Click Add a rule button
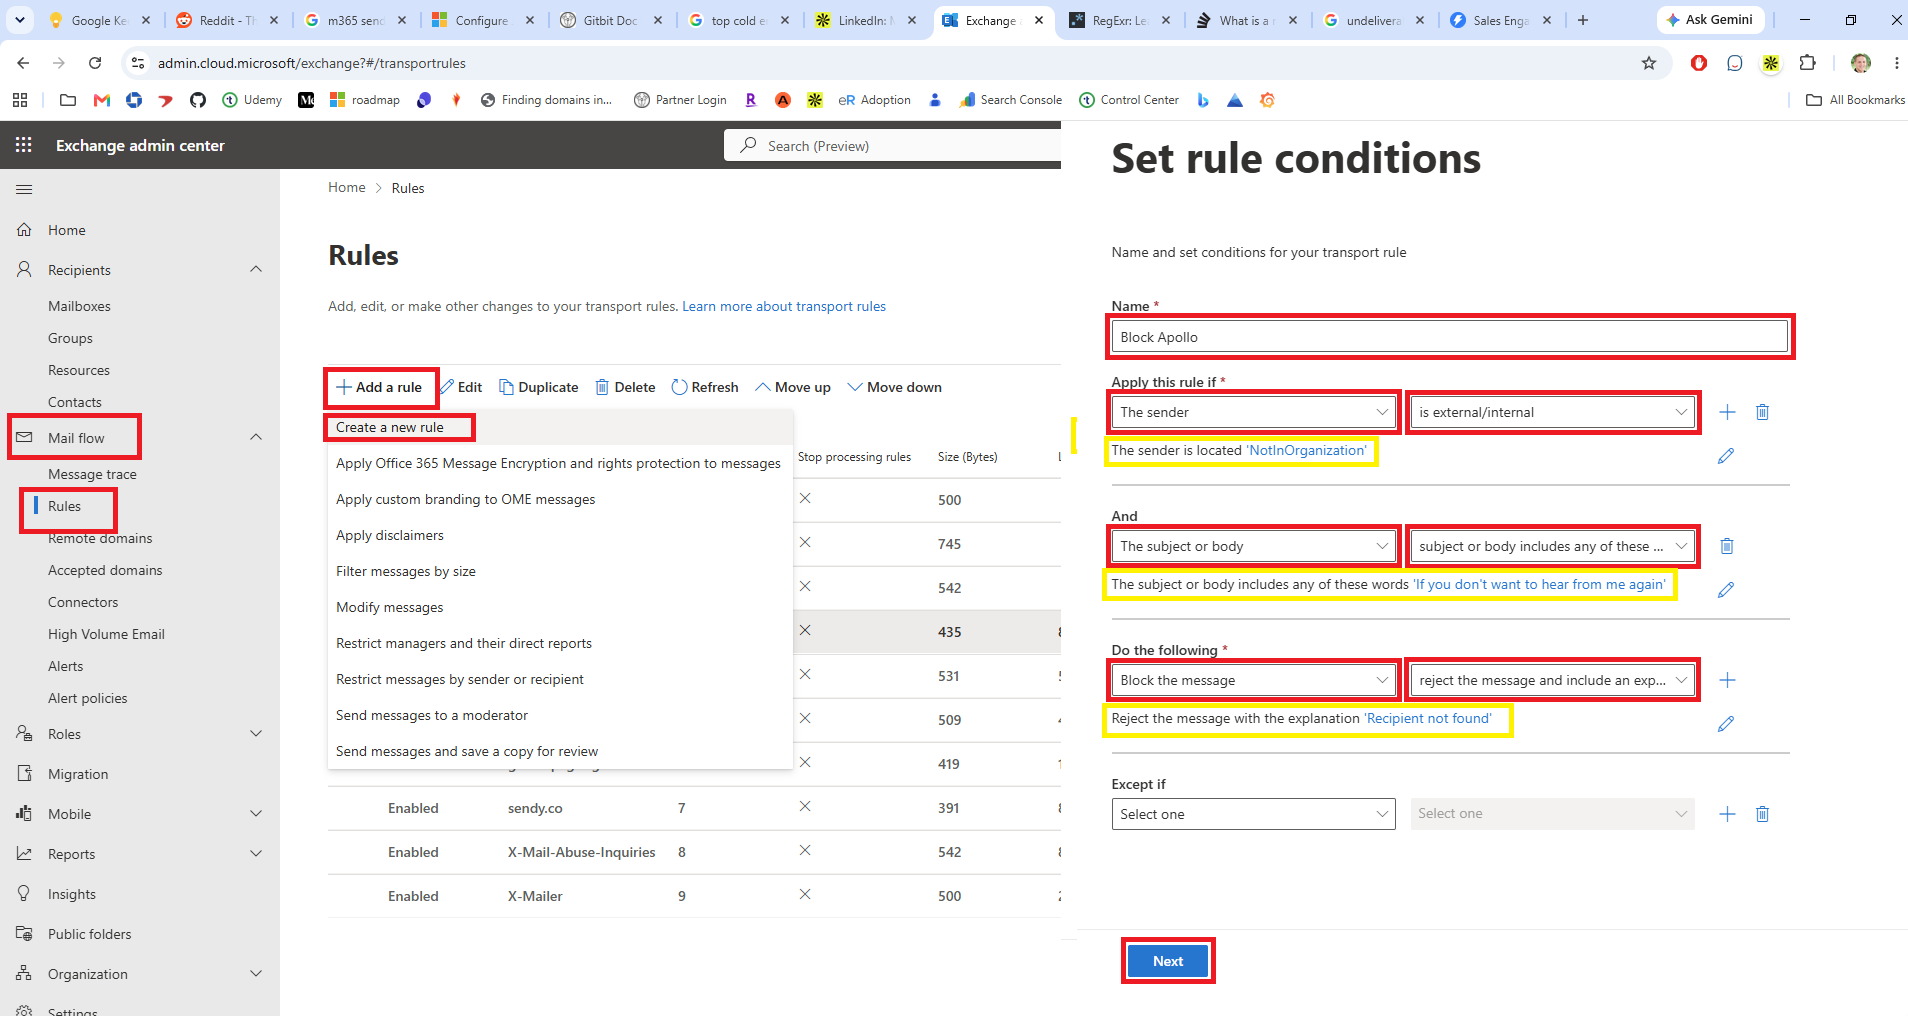The width and height of the screenshot is (1908, 1024). [379, 387]
